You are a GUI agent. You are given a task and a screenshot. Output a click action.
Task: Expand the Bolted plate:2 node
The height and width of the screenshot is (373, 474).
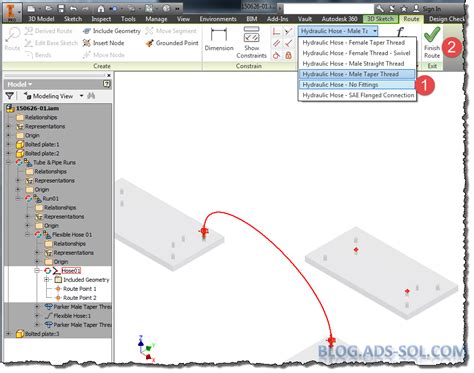tap(8, 153)
